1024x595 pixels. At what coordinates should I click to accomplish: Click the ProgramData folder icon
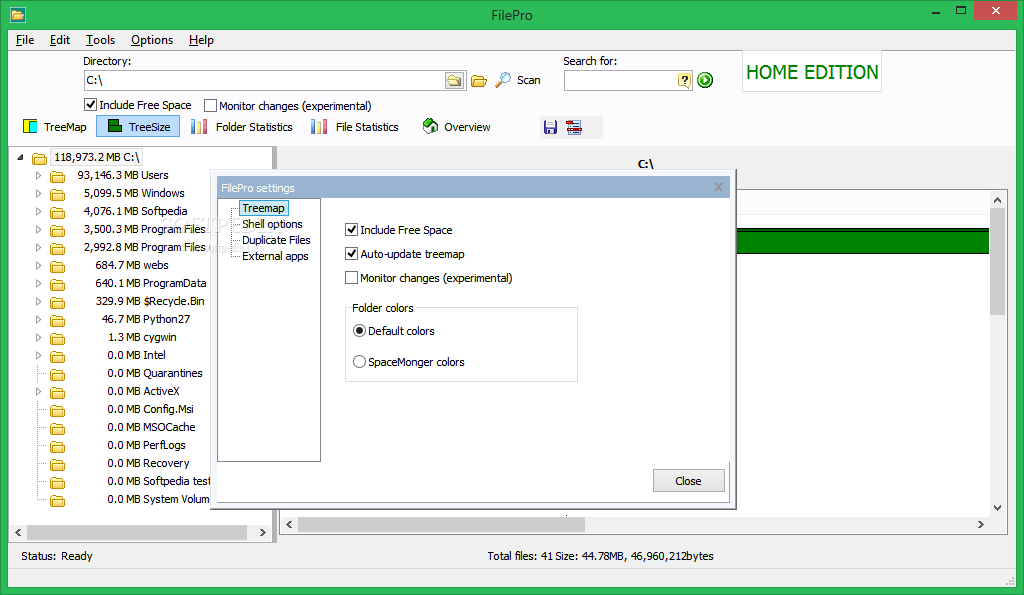point(57,285)
